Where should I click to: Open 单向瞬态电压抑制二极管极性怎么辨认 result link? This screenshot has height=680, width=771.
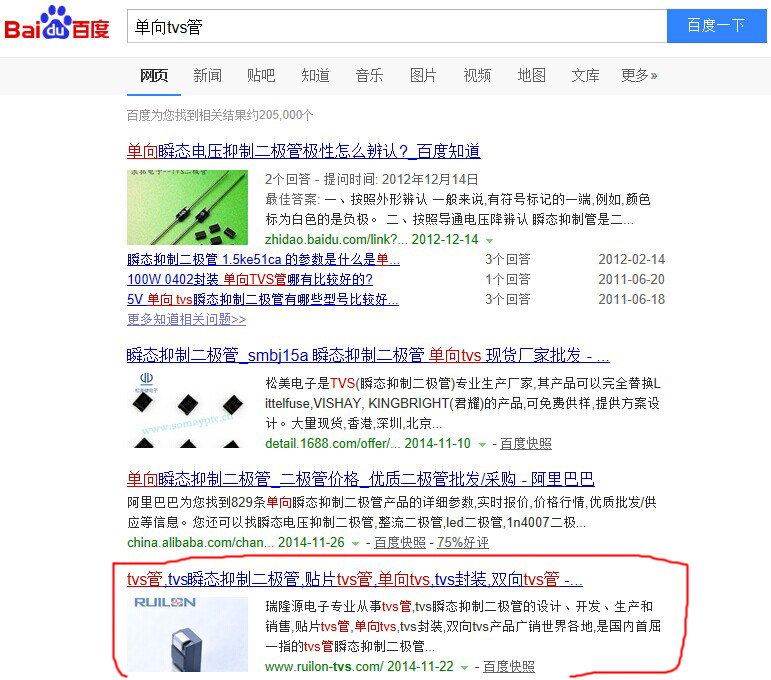click(303, 151)
